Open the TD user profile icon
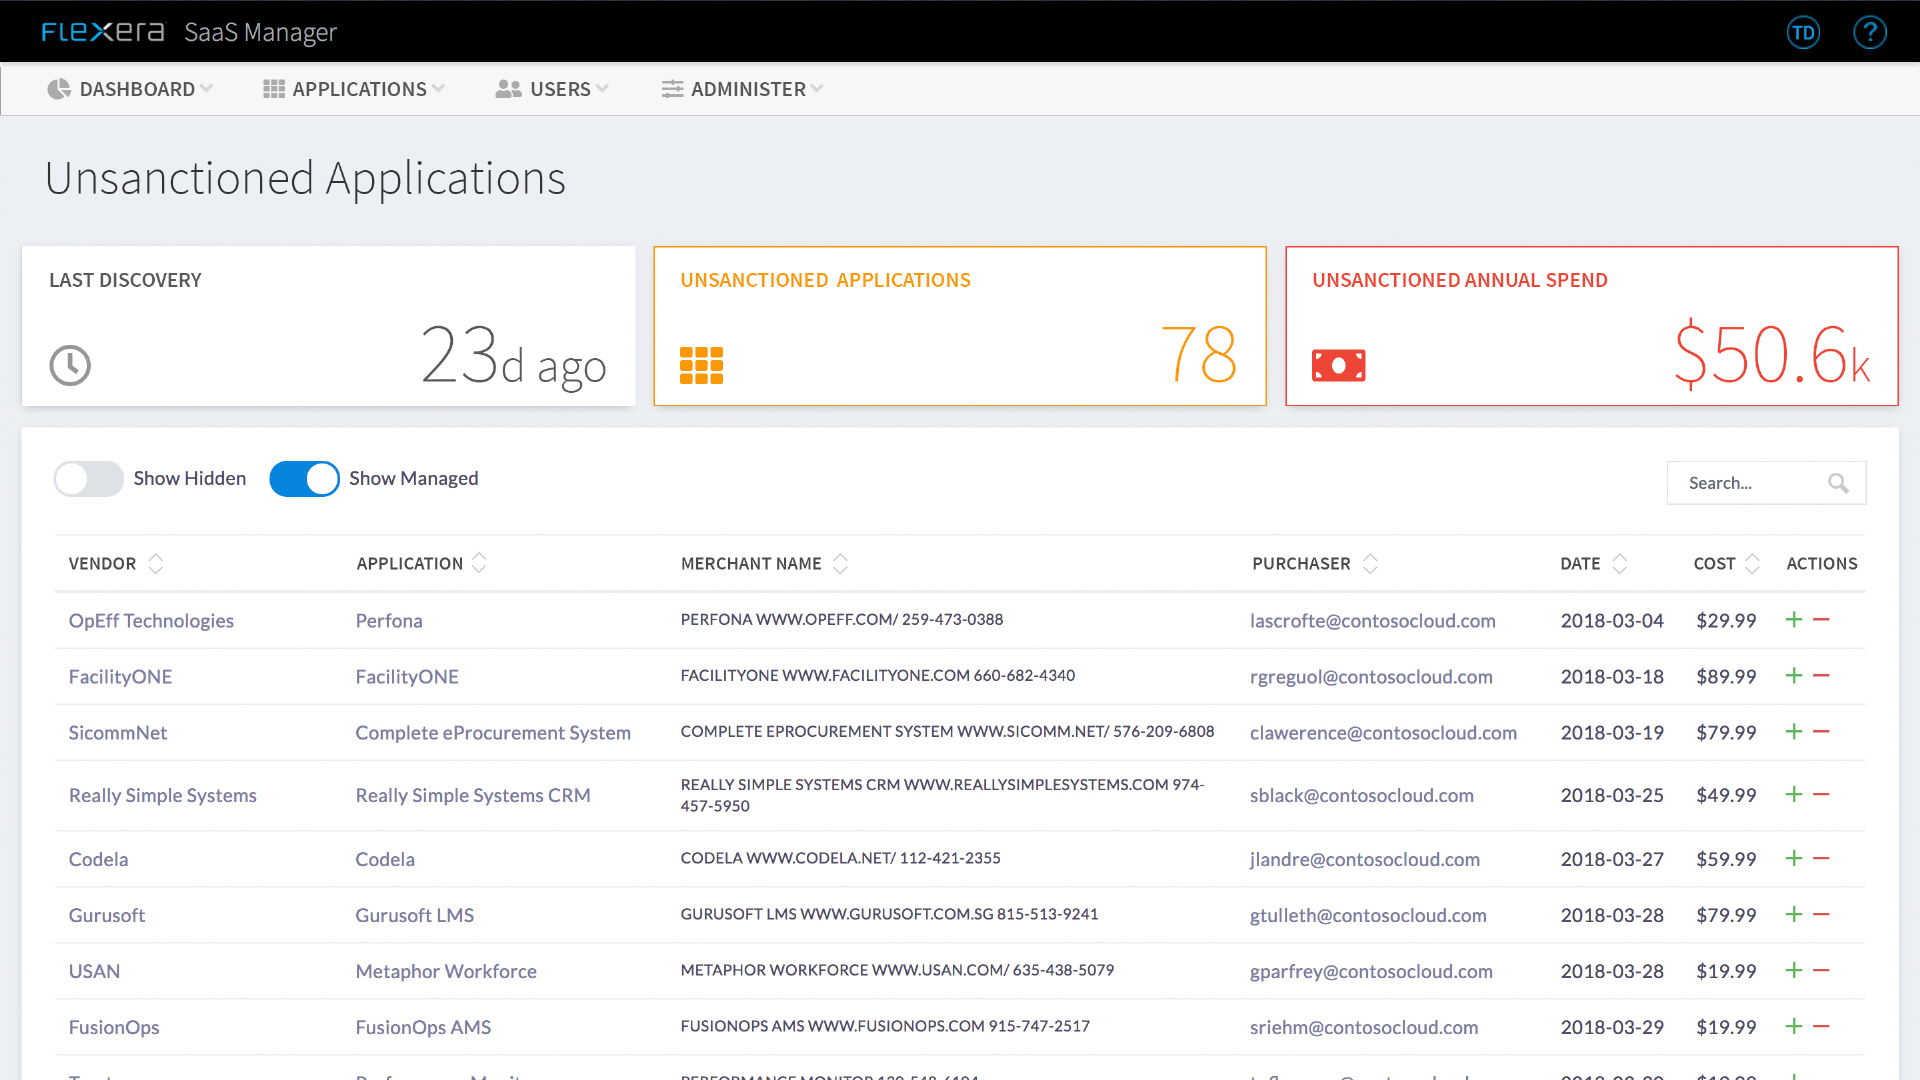 pyautogui.click(x=1803, y=32)
